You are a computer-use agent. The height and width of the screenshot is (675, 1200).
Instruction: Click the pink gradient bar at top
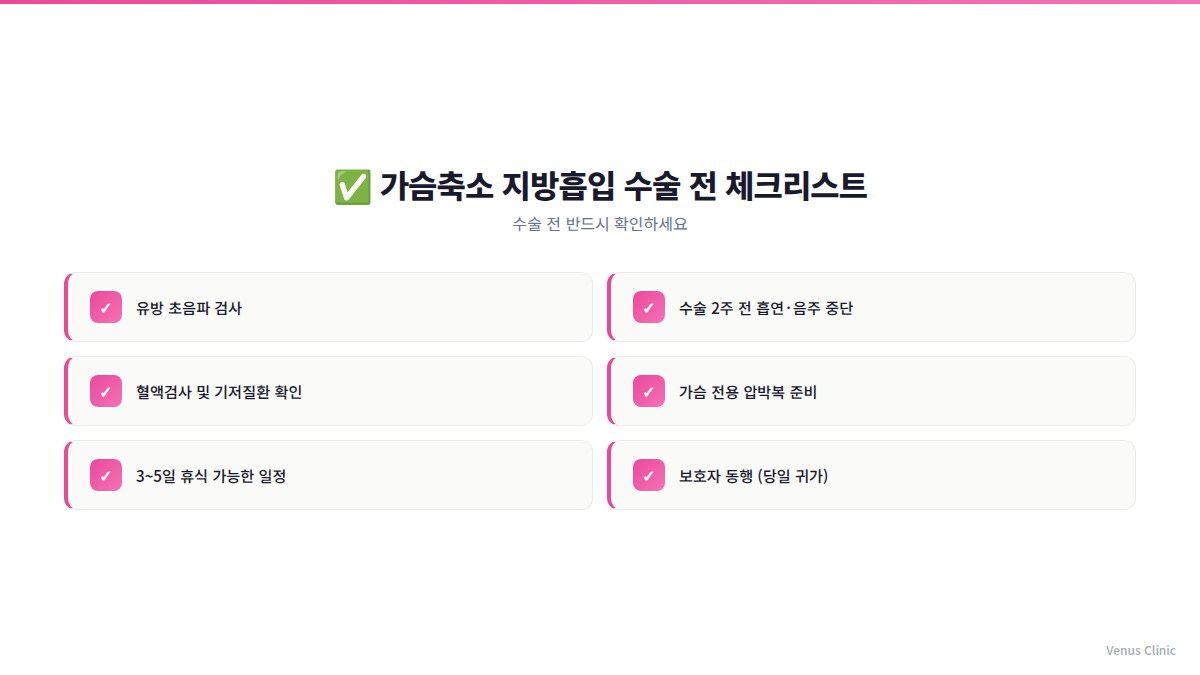[x=600, y=2]
